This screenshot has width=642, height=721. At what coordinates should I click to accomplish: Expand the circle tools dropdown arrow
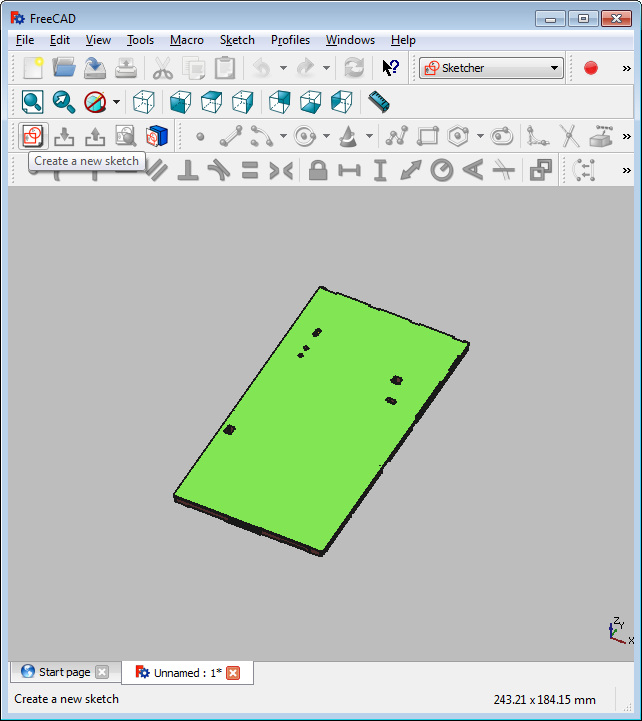pyautogui.click(x=327, y=136)
